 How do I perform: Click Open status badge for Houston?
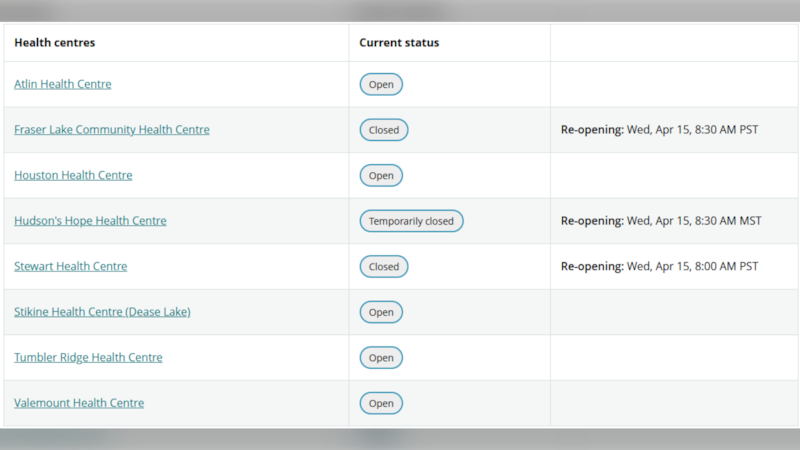point(381,176)
